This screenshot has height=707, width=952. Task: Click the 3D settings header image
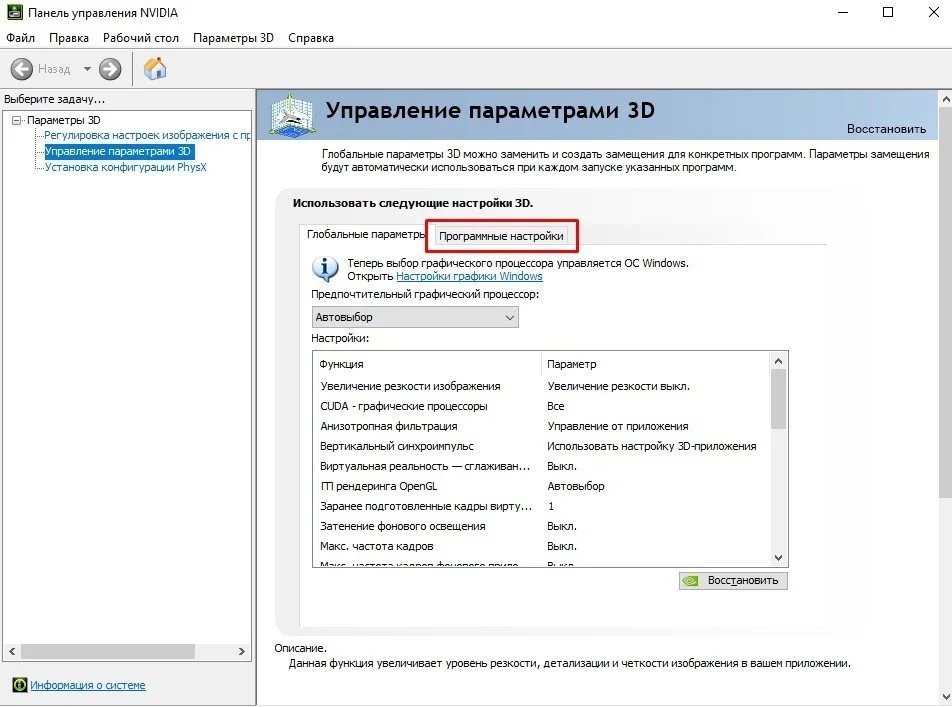[x=292, y=115]
